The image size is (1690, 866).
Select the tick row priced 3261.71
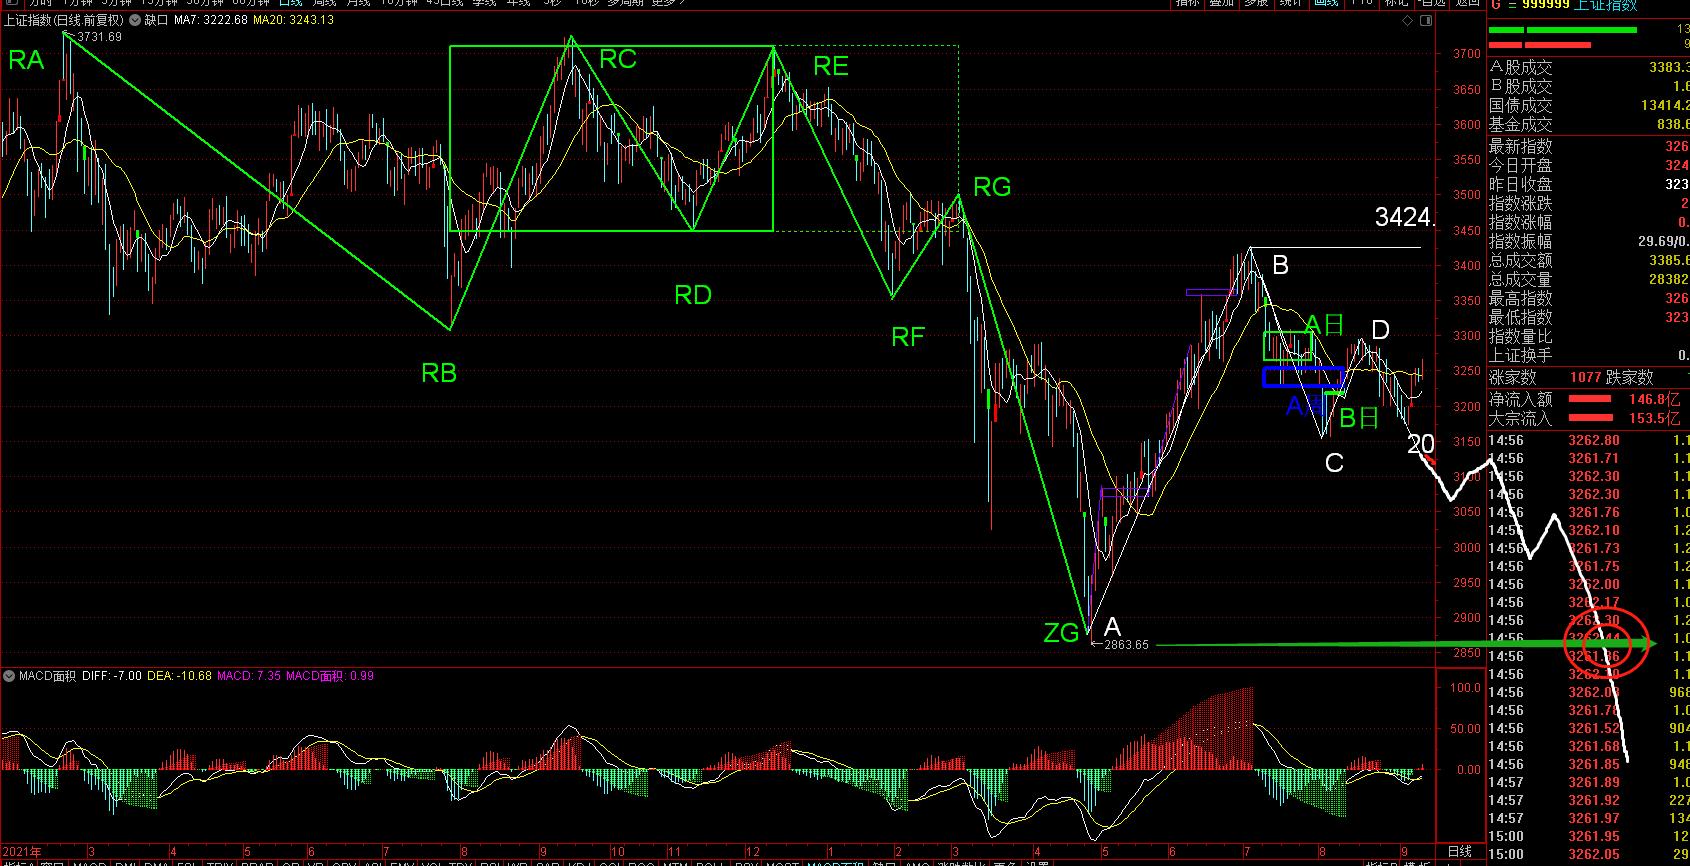[x=1589, y=458]
